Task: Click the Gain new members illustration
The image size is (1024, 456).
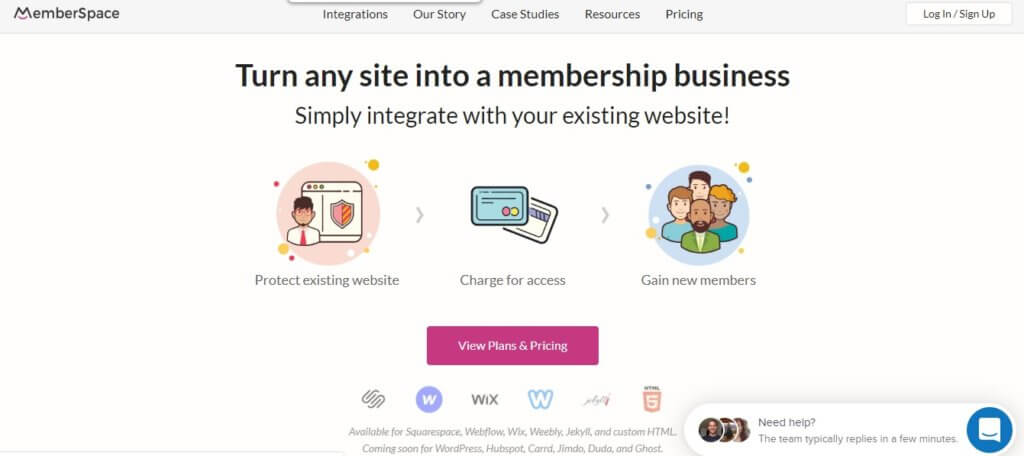Action: click(x=698, y=212)
